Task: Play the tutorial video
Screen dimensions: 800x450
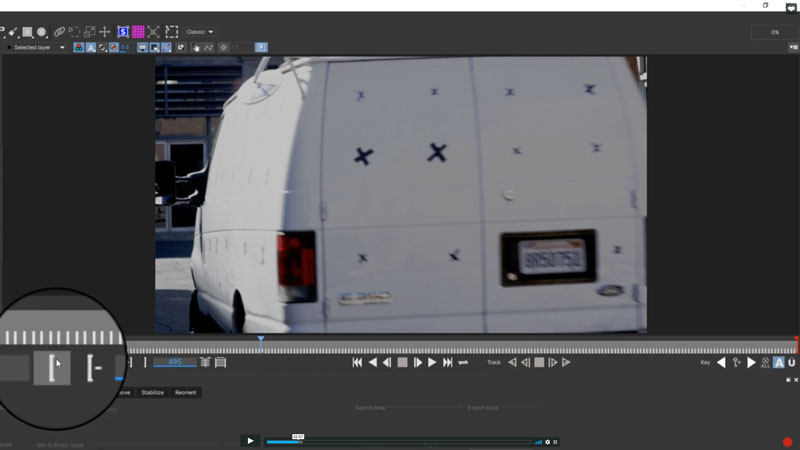Action: point(250,441)
